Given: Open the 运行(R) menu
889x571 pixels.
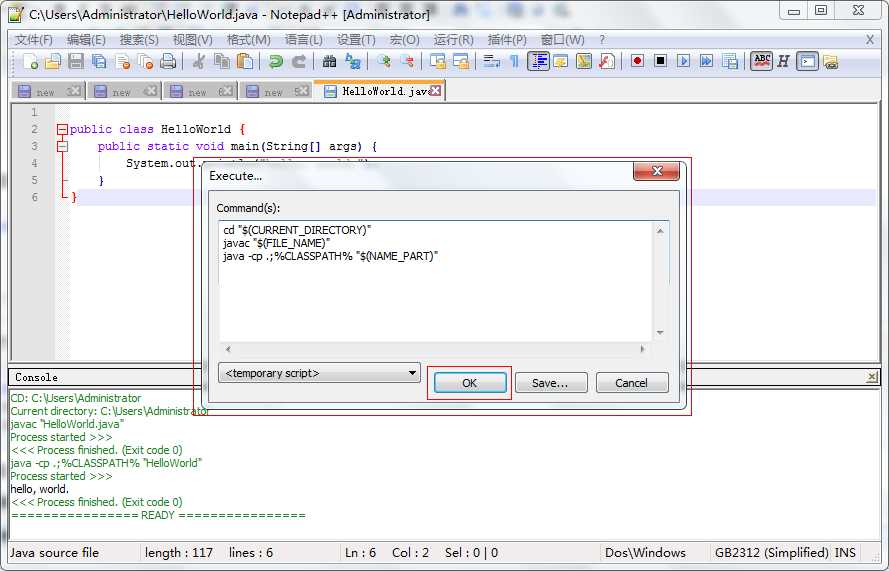Looking at the screenshot, I should point(454,40).
